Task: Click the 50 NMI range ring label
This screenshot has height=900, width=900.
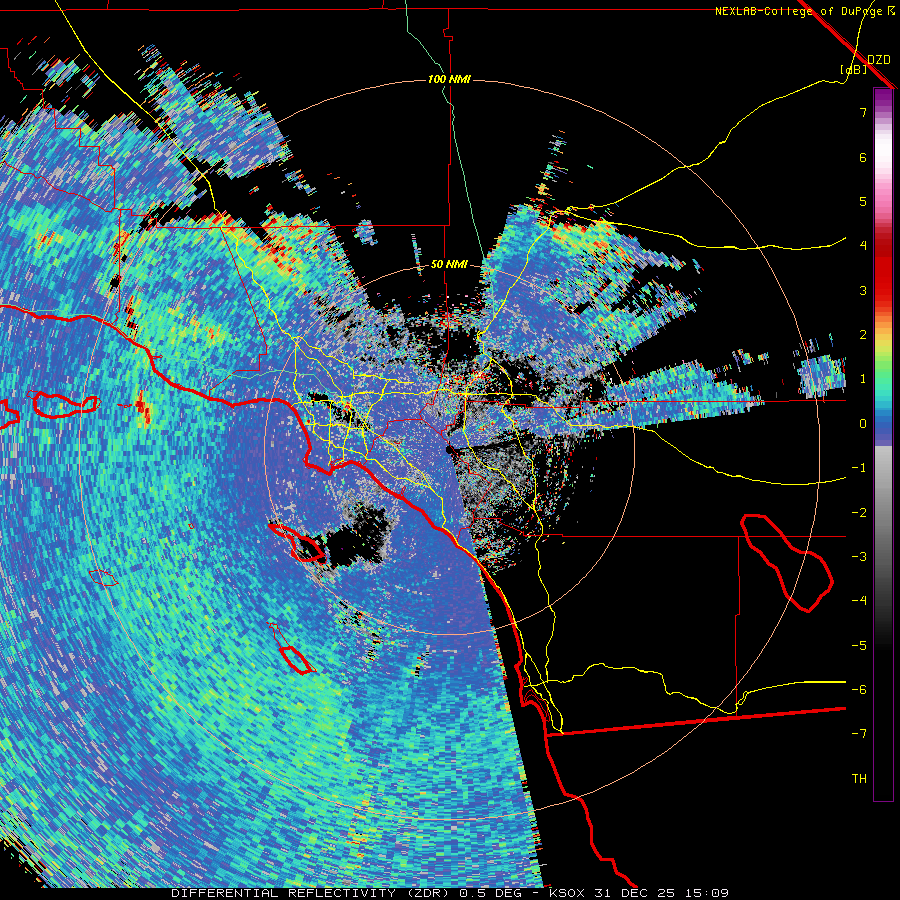Action: 449,265
